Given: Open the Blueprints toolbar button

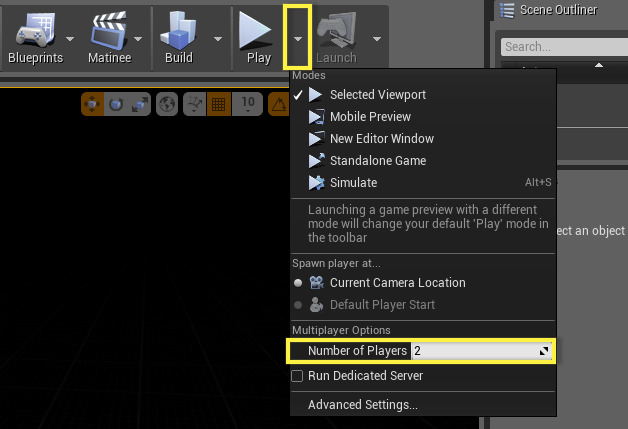Looking at the screenshot, I should [35, 38].
